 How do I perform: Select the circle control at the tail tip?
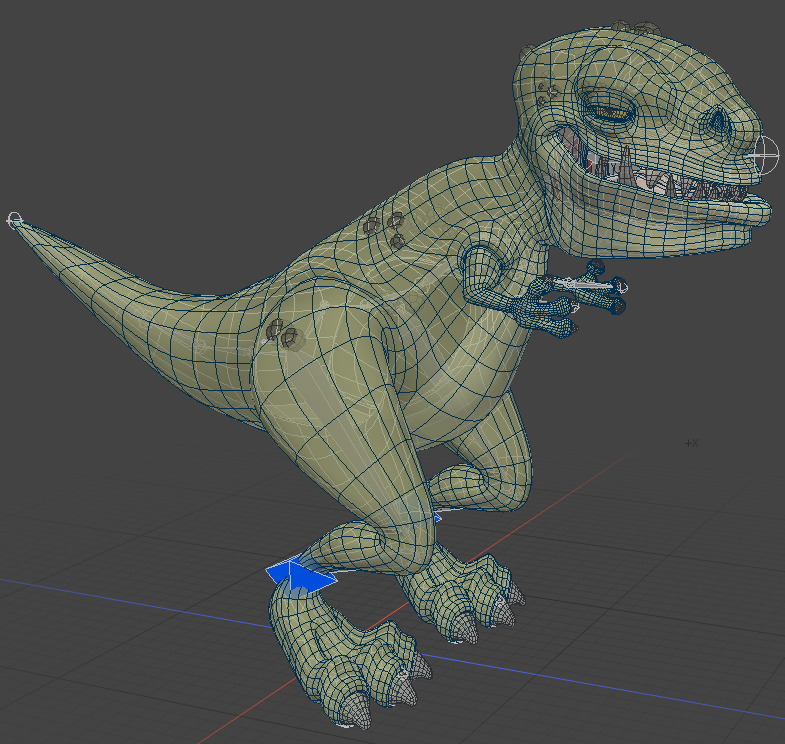pos(14,219)
